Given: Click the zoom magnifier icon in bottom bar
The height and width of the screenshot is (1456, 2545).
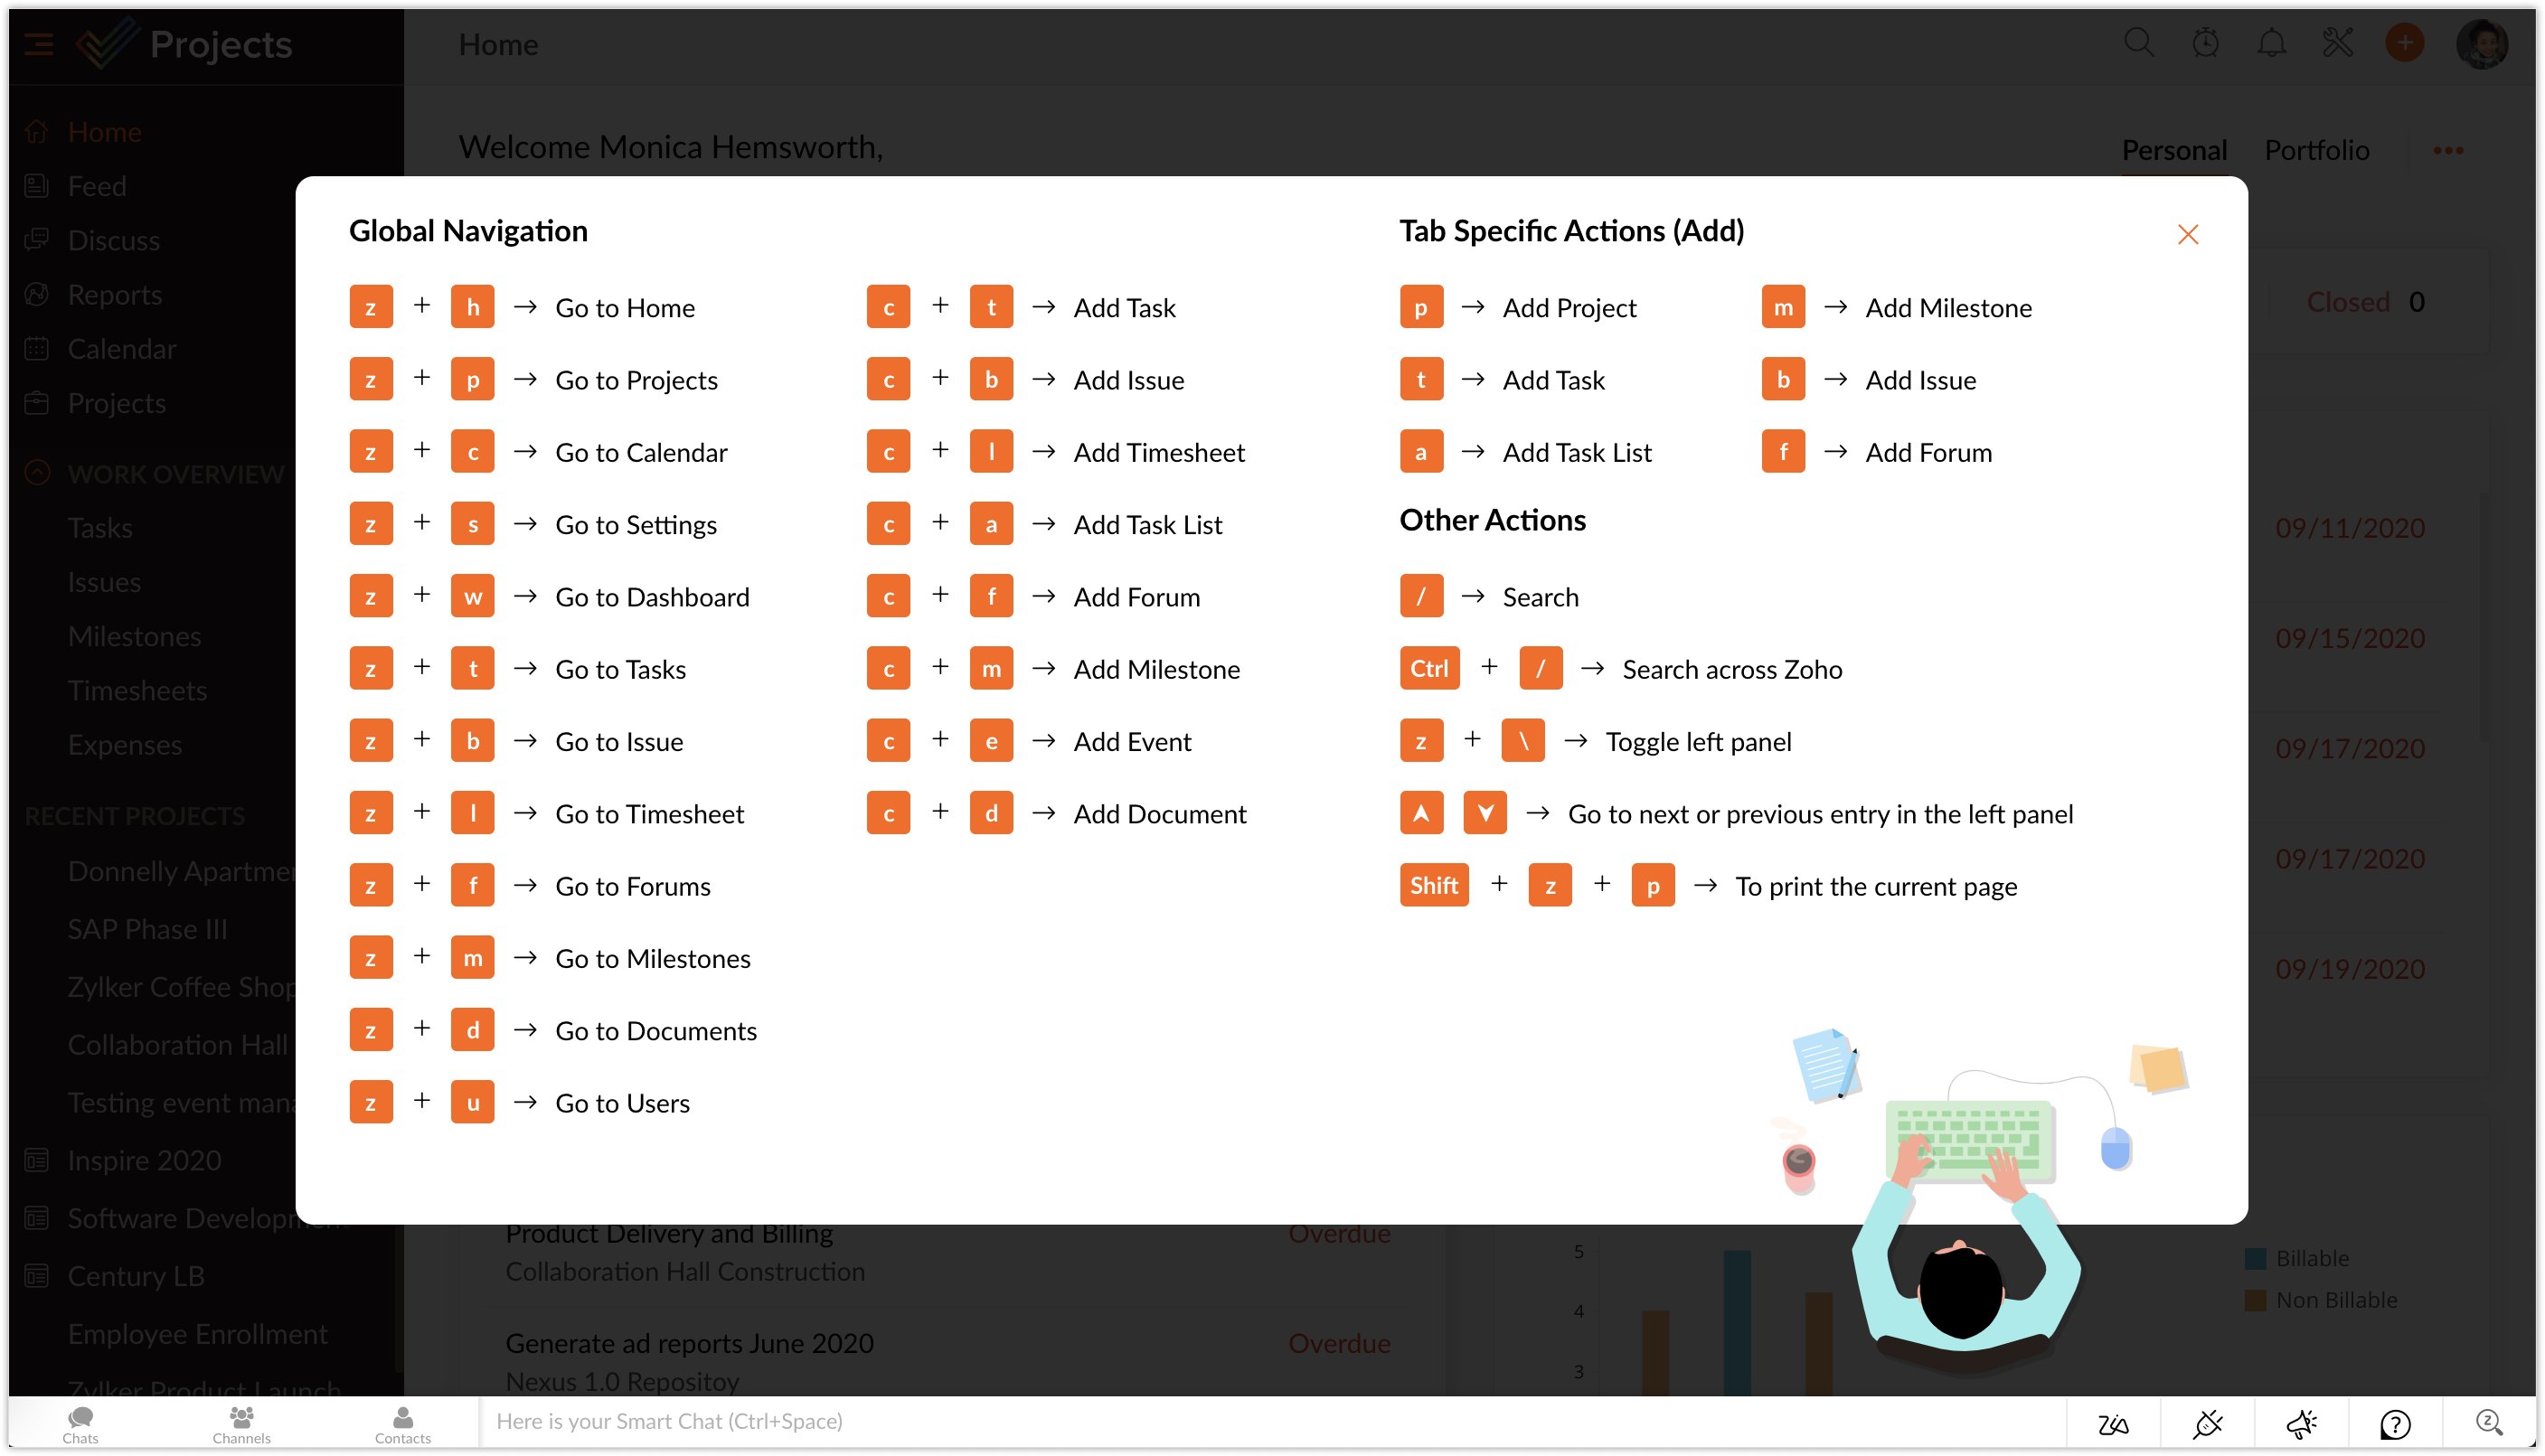Looking at the screenshot, I should (2488, 1422).
